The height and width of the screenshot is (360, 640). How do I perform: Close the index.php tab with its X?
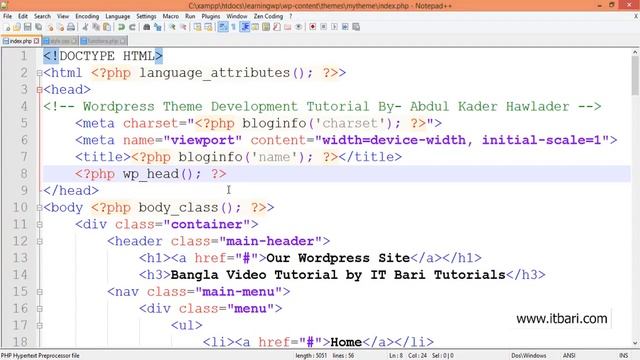37,41
